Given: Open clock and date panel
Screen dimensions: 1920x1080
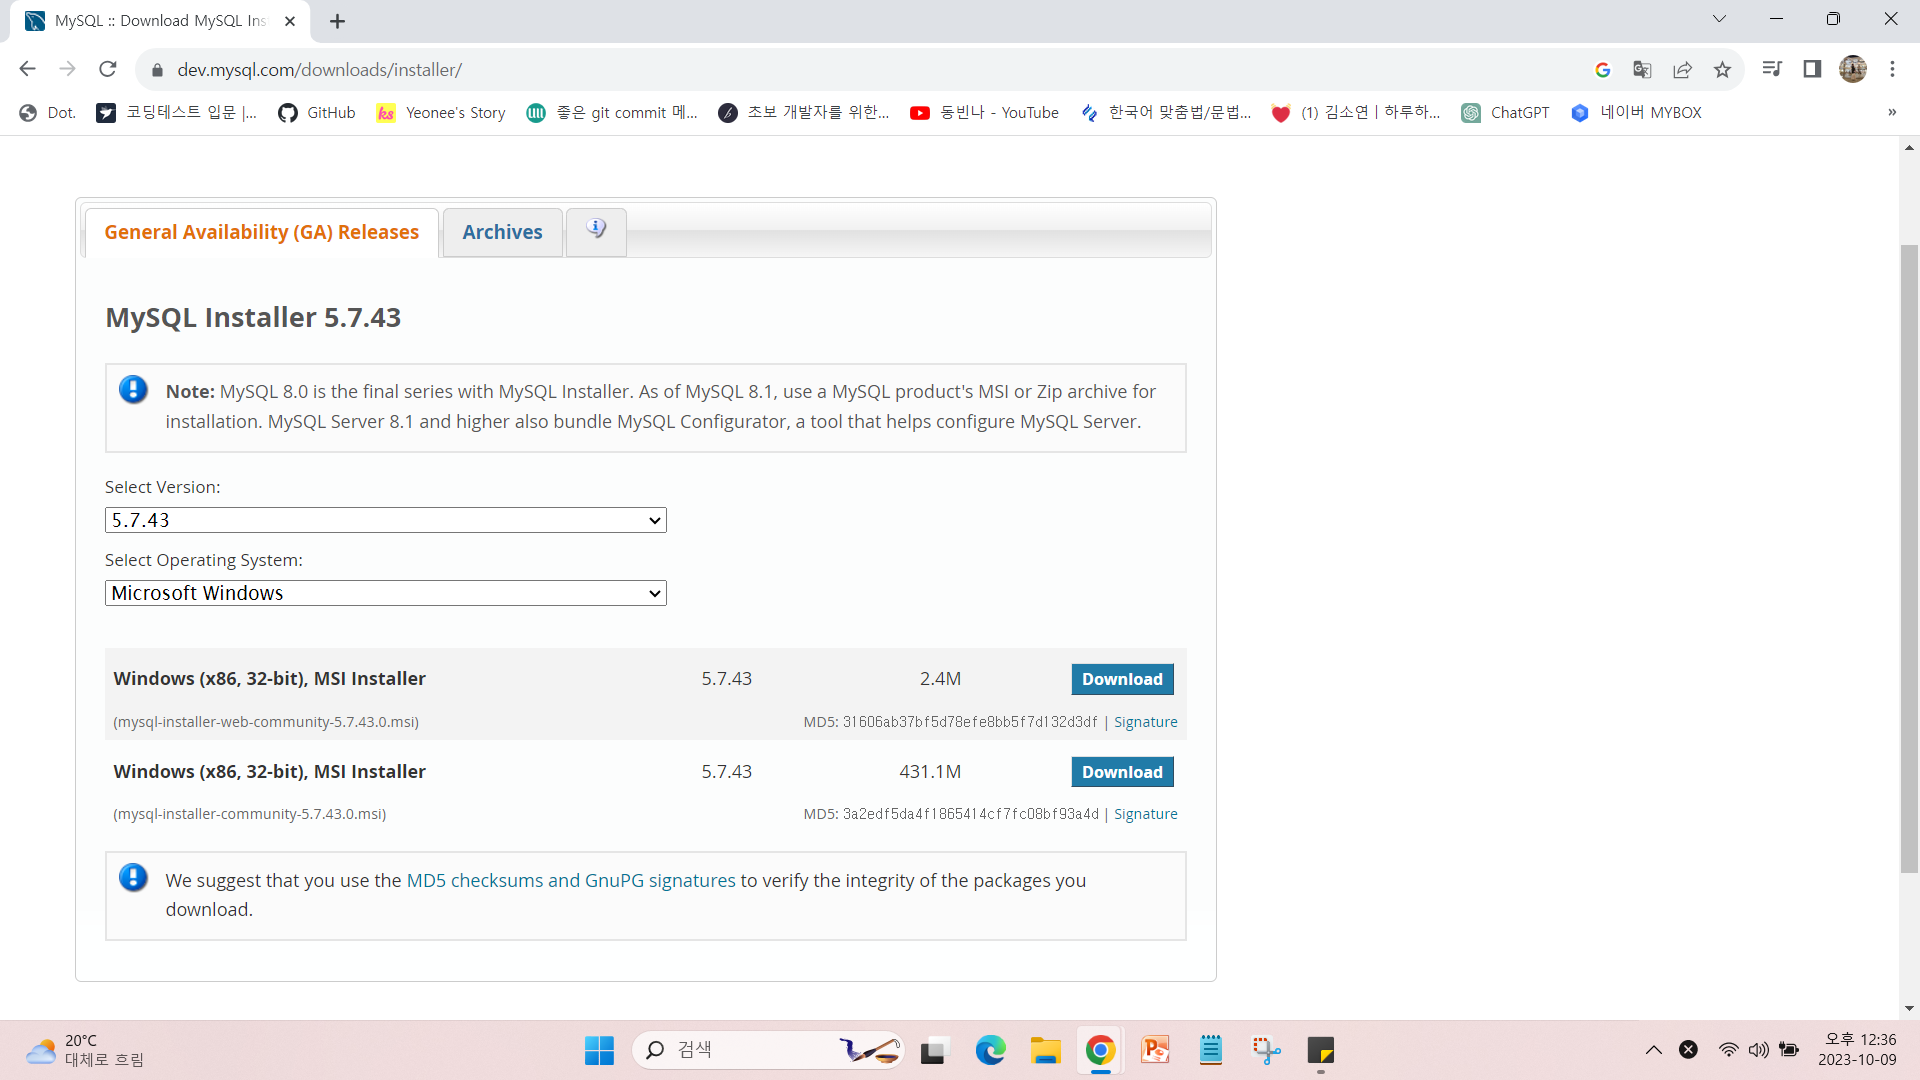Looking at the screenshot, I should (x=1857, y=1050).
